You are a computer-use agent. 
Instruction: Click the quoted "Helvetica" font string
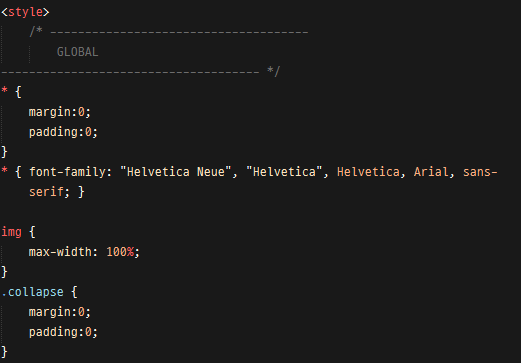pos(284,172)
